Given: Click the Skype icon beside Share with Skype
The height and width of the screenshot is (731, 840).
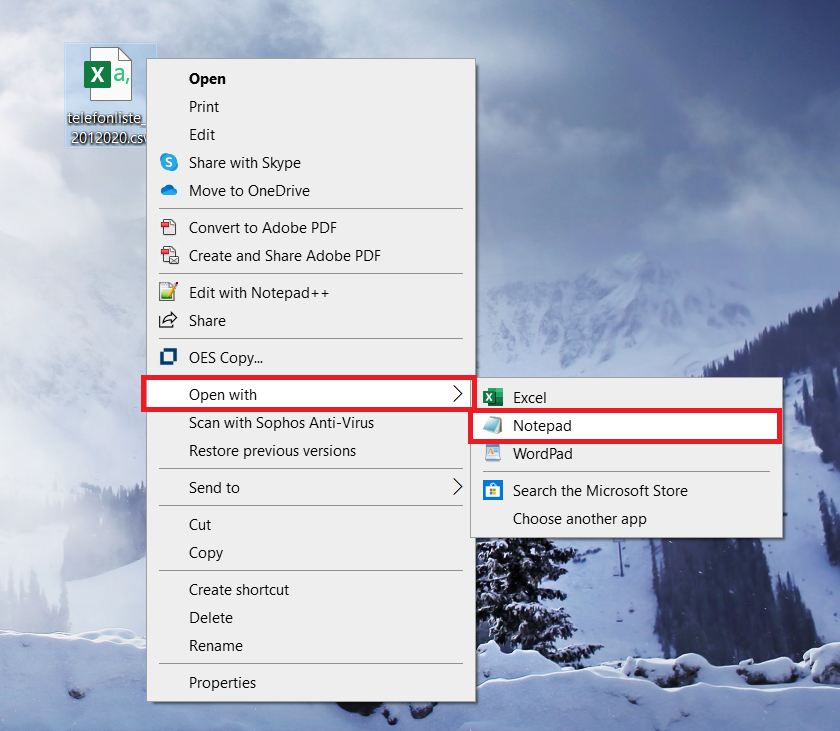Looking at the screenshot, I should pos(169,162).
